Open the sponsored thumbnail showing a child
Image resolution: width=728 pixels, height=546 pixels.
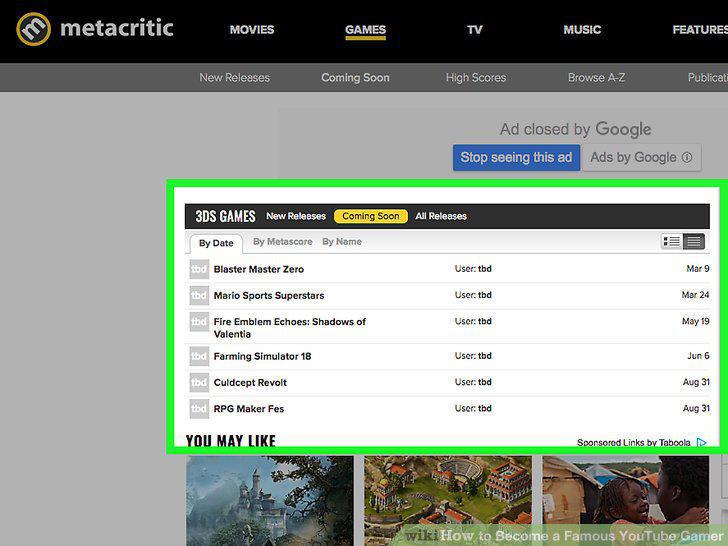click(625, 500)
